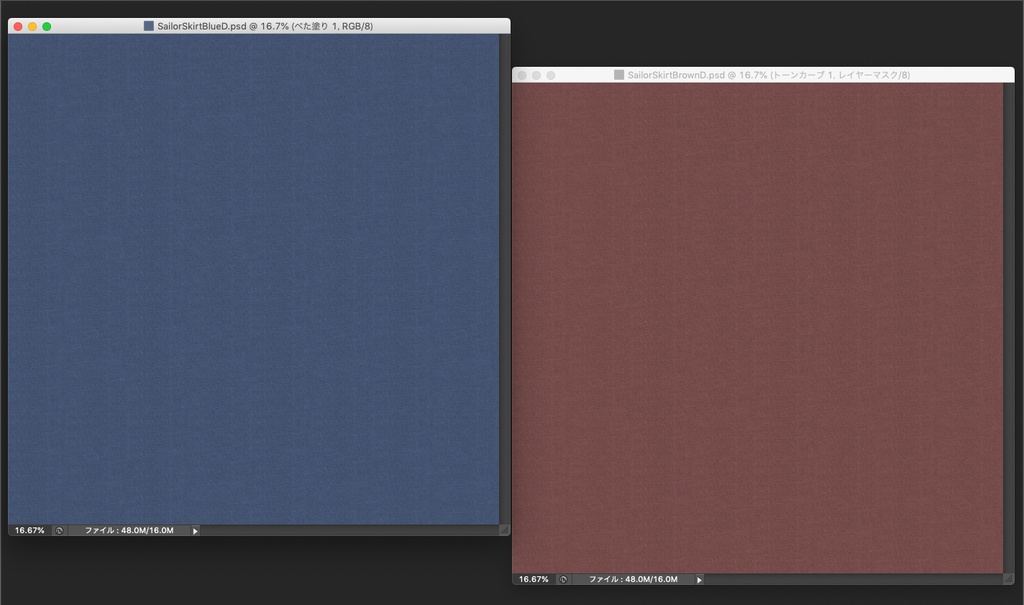Viewport: 1024px width, 605px height.
Task: Click the horizontal scrollbar of SailorSkirtBlueD window
Action: click(x=349, y=531)
